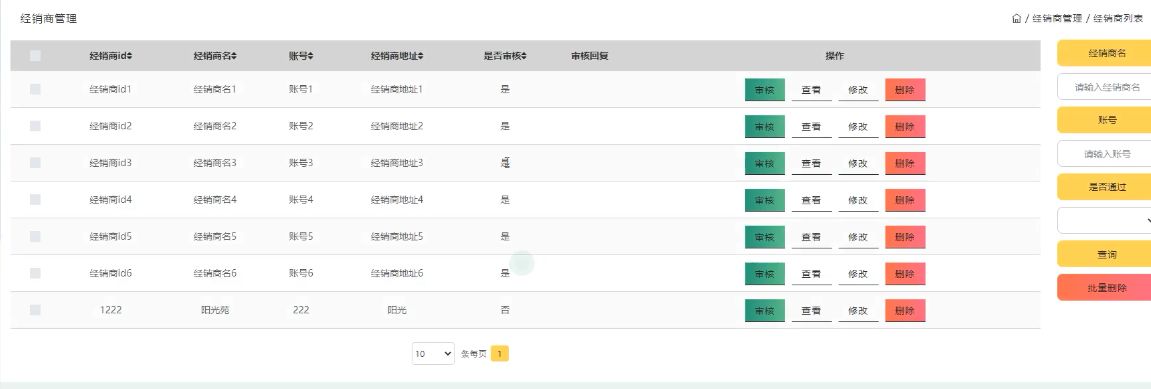Sort by 是否审核 column header
Image resolution: width=1151 pixels, height=389 pixels.
point(505,56)
